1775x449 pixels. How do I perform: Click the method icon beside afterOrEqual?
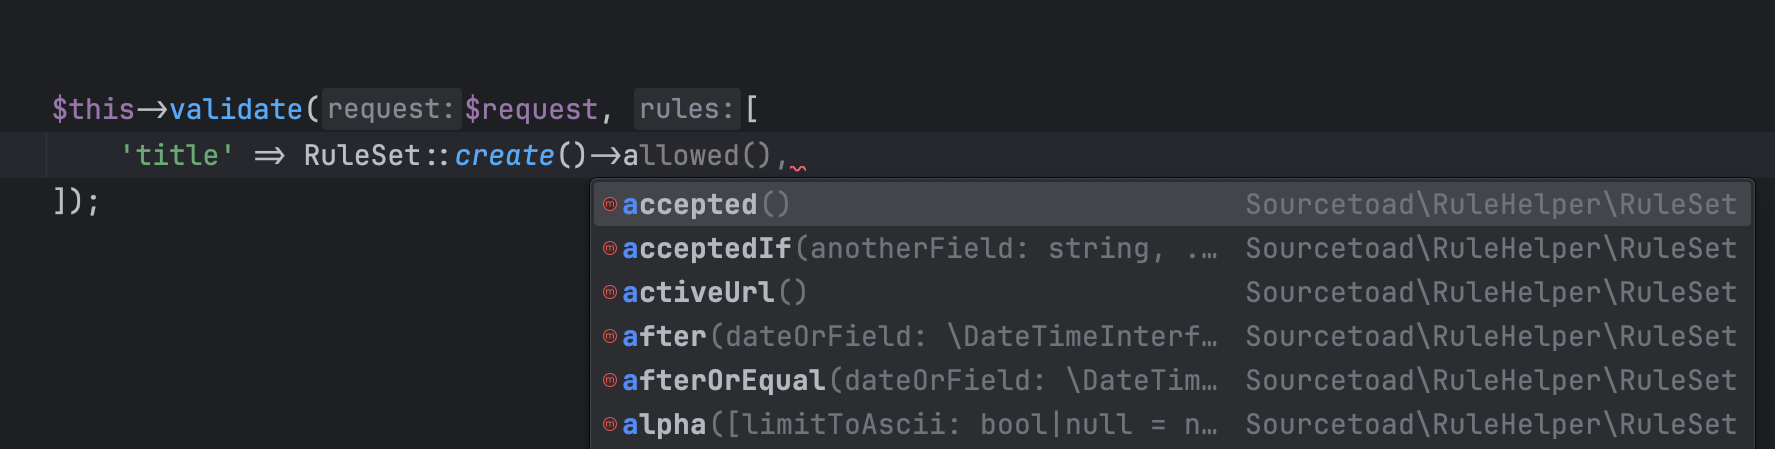pos(610,381)
